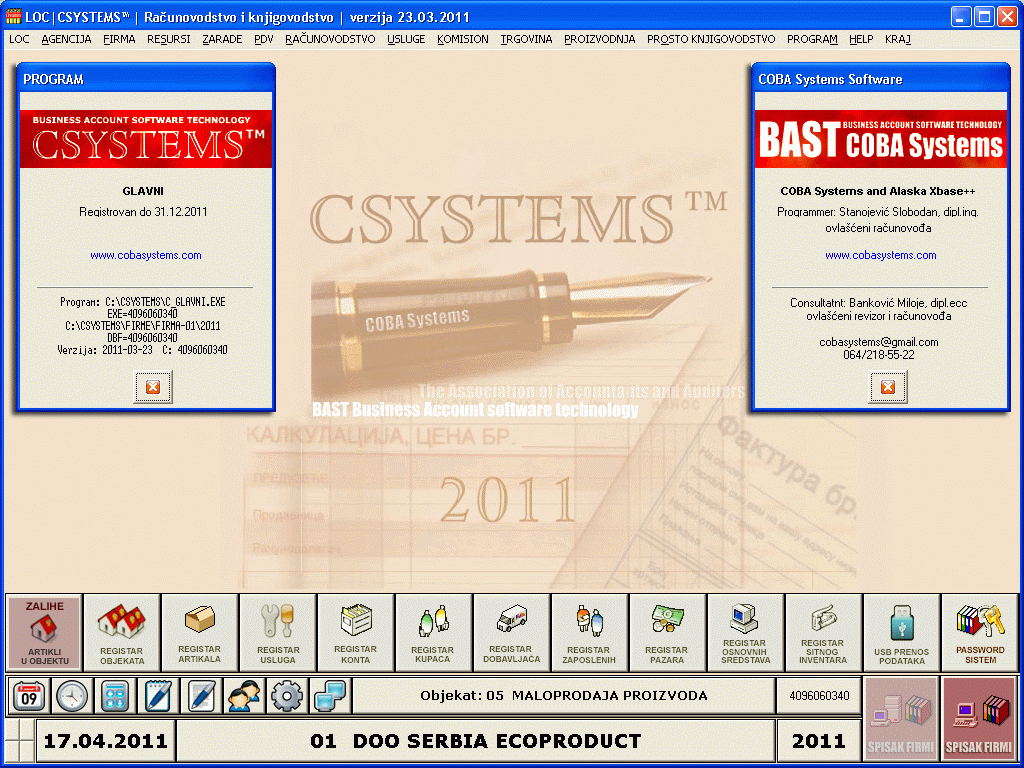Open Registar Objekata houses icon

[121, 632]
